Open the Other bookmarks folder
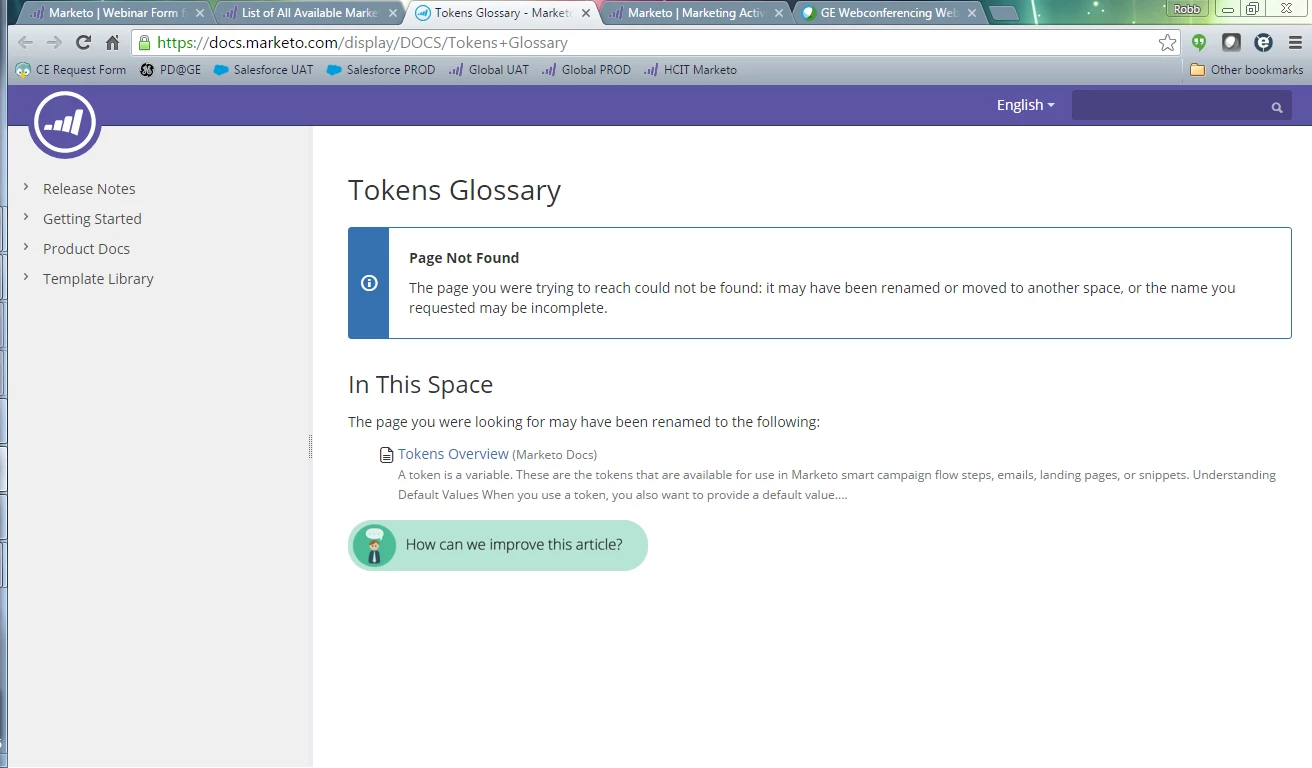 coord(1247,70)
